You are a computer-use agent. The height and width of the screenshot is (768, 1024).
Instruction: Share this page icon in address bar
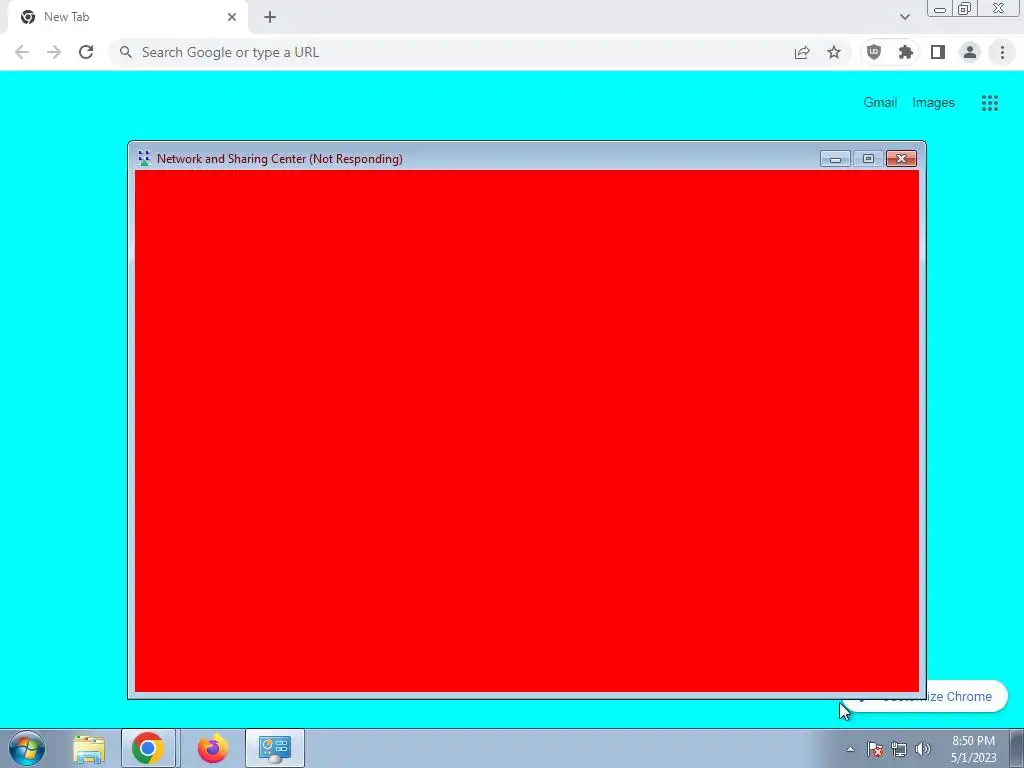coord(802,52)
